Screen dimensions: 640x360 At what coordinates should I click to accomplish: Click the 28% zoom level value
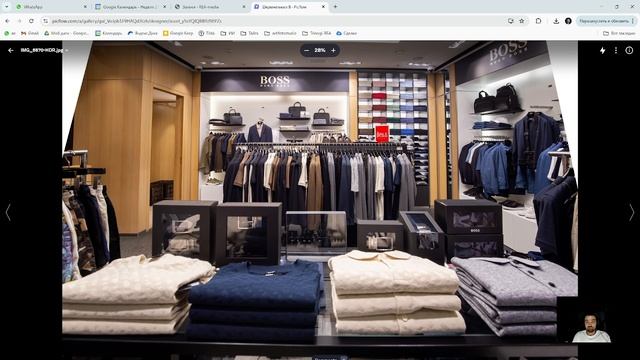point(320,50)
